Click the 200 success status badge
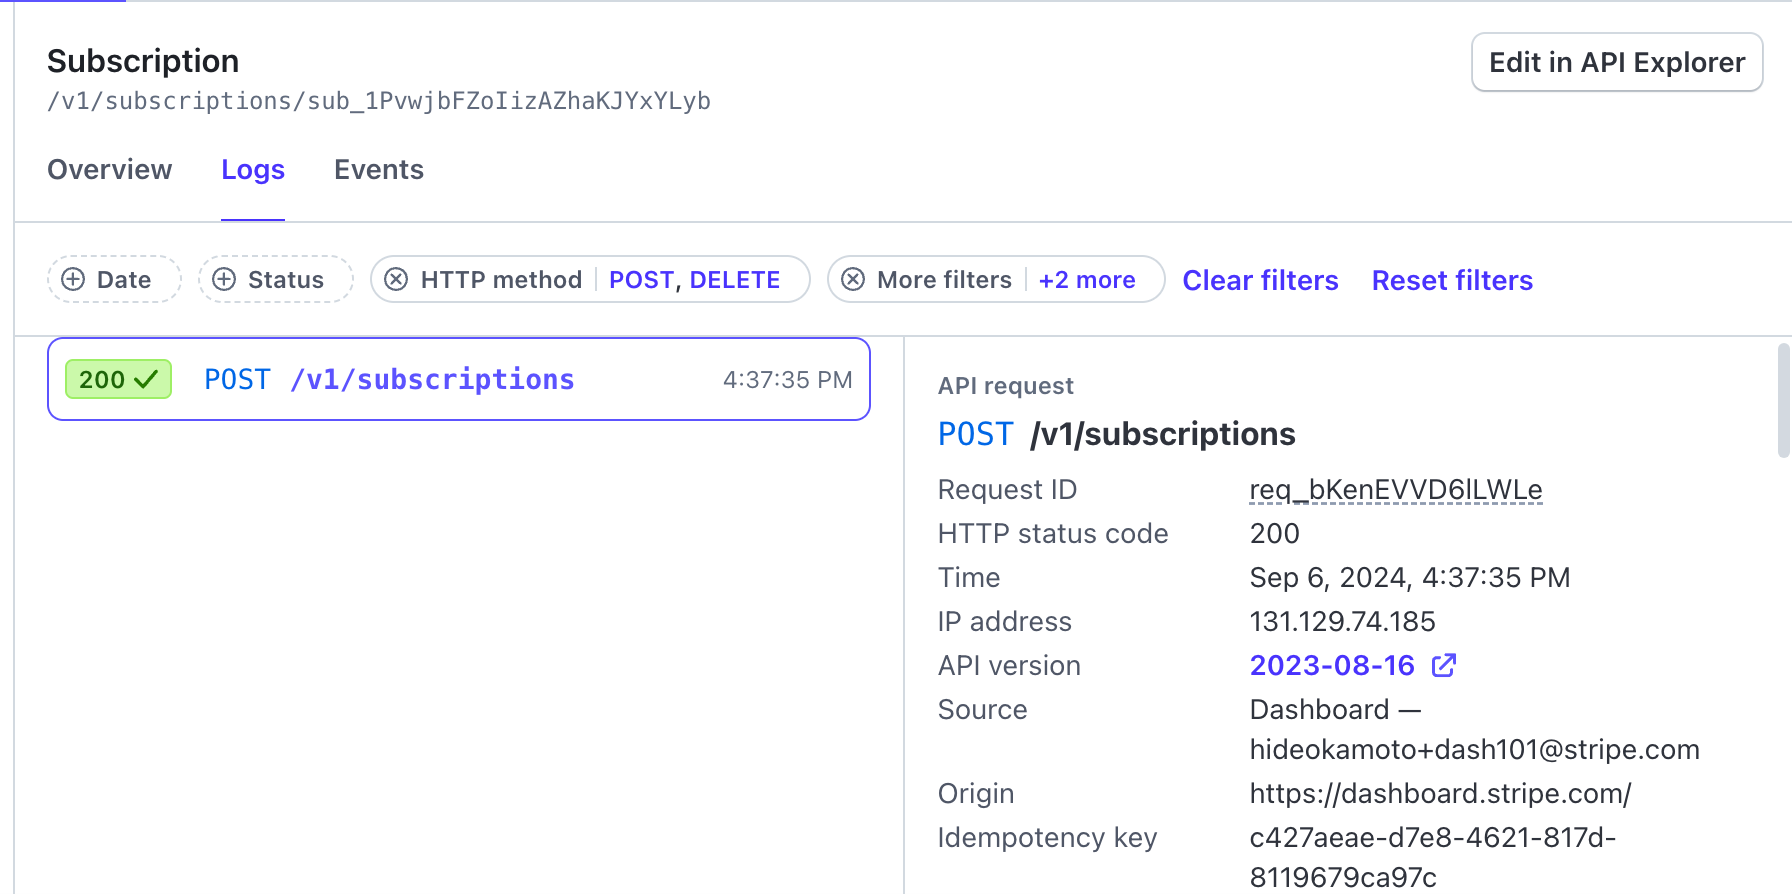The height and width of the screenshot is (894, 1792). [x=118, y=380]
